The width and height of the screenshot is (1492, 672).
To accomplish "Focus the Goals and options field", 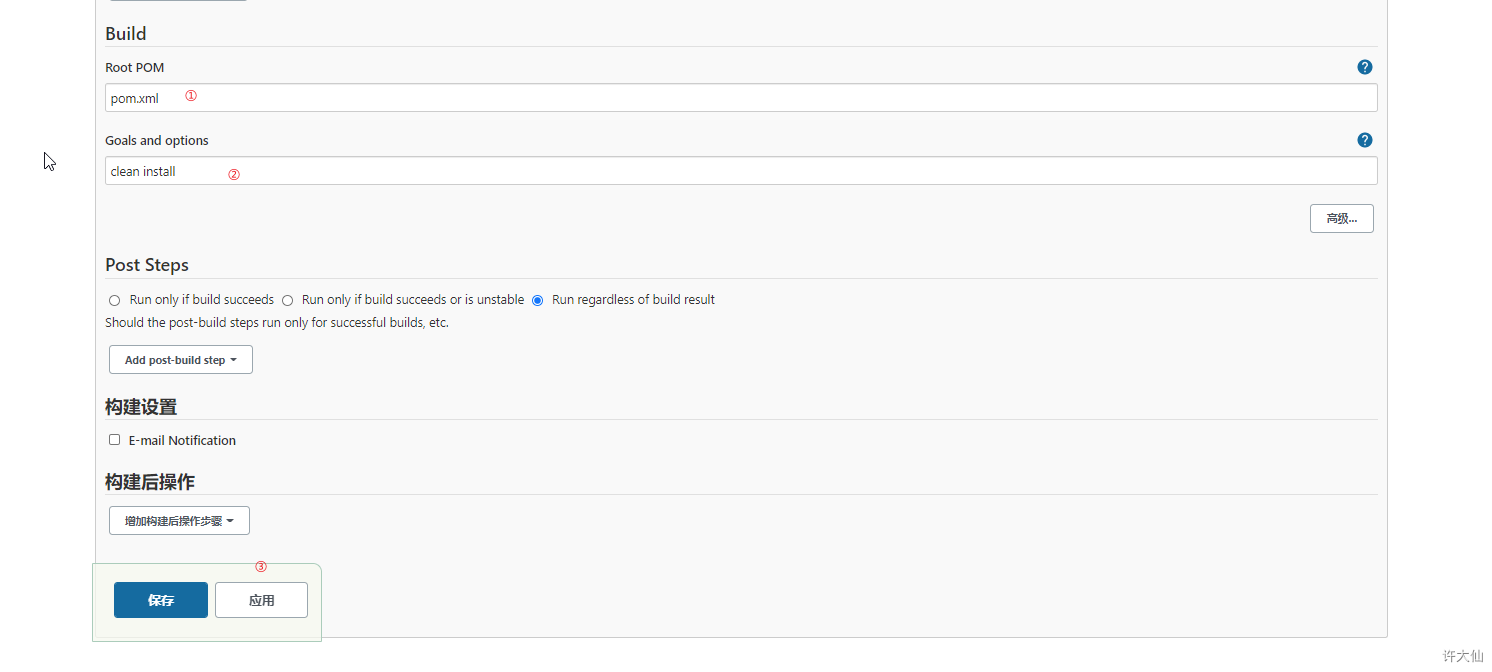I will (x=740, y=171).
